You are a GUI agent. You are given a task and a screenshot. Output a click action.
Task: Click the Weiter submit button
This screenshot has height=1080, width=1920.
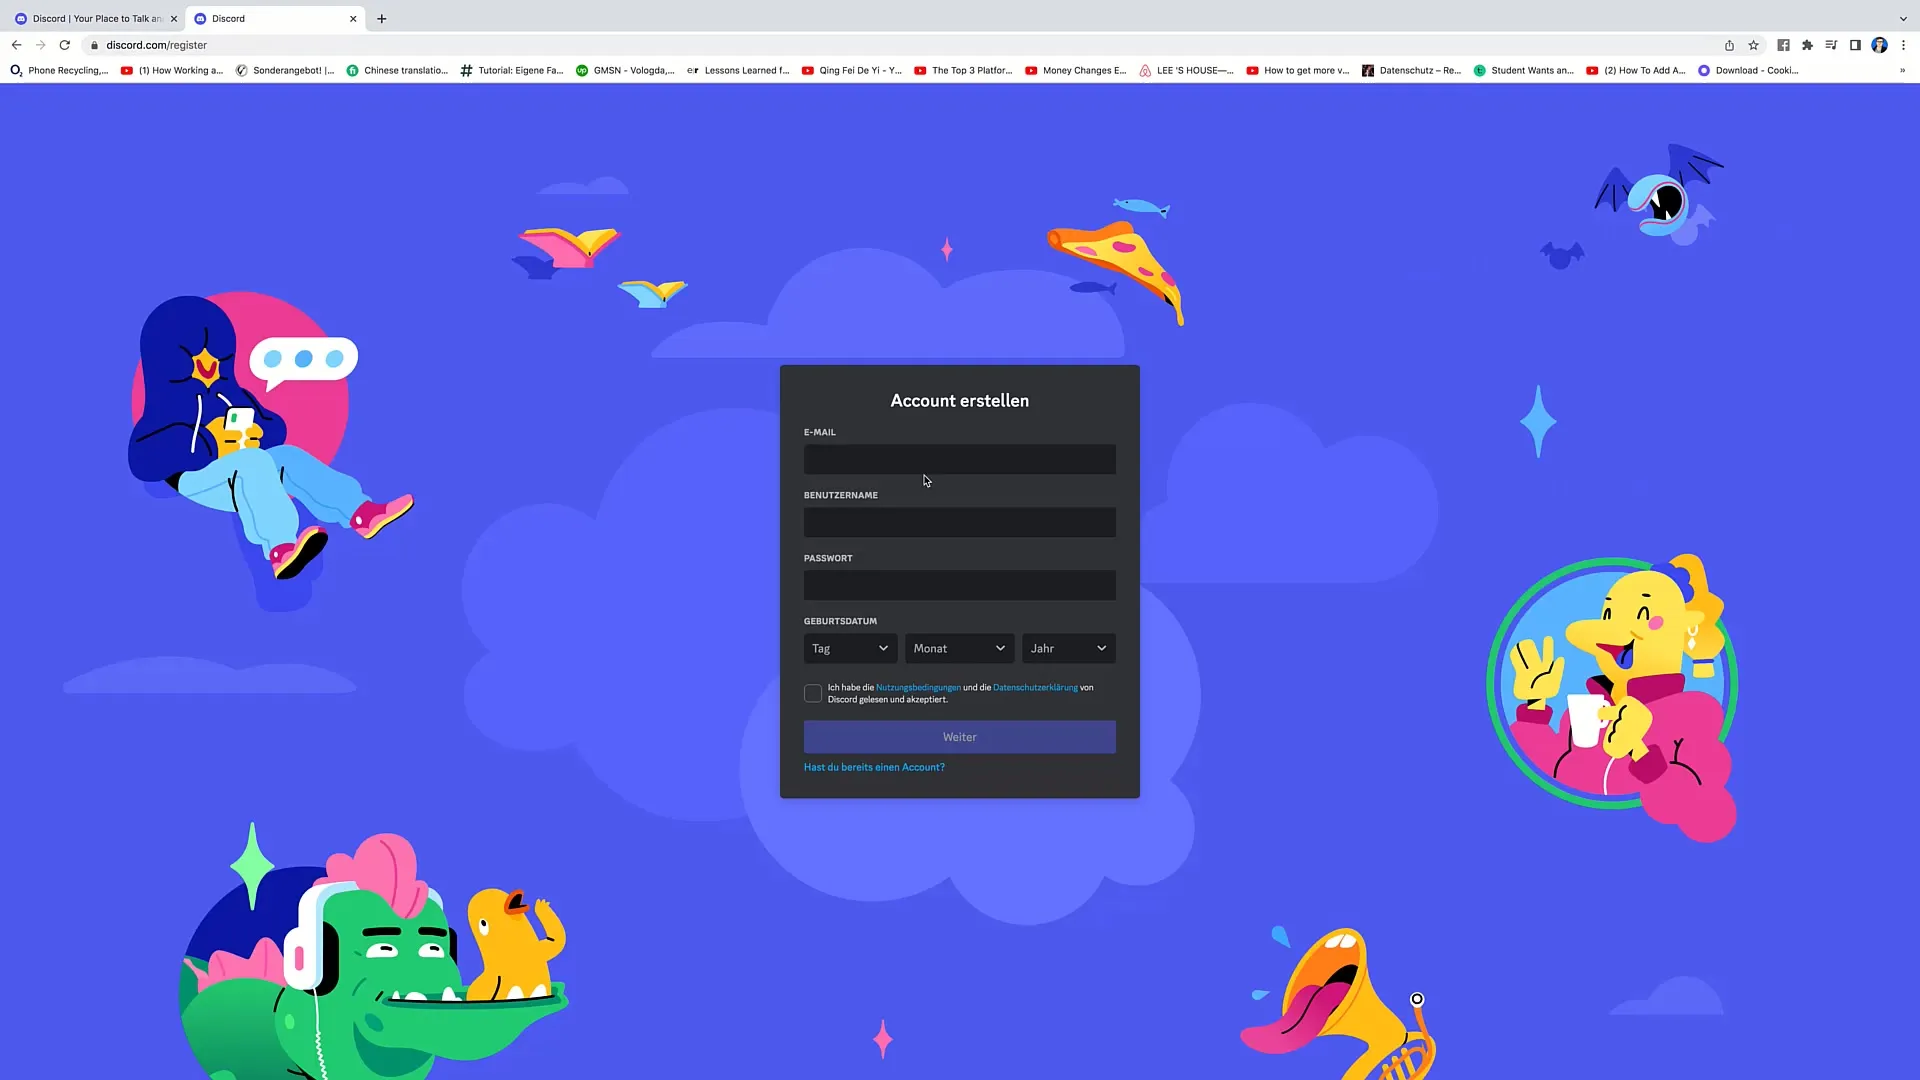tap(960, 736)
